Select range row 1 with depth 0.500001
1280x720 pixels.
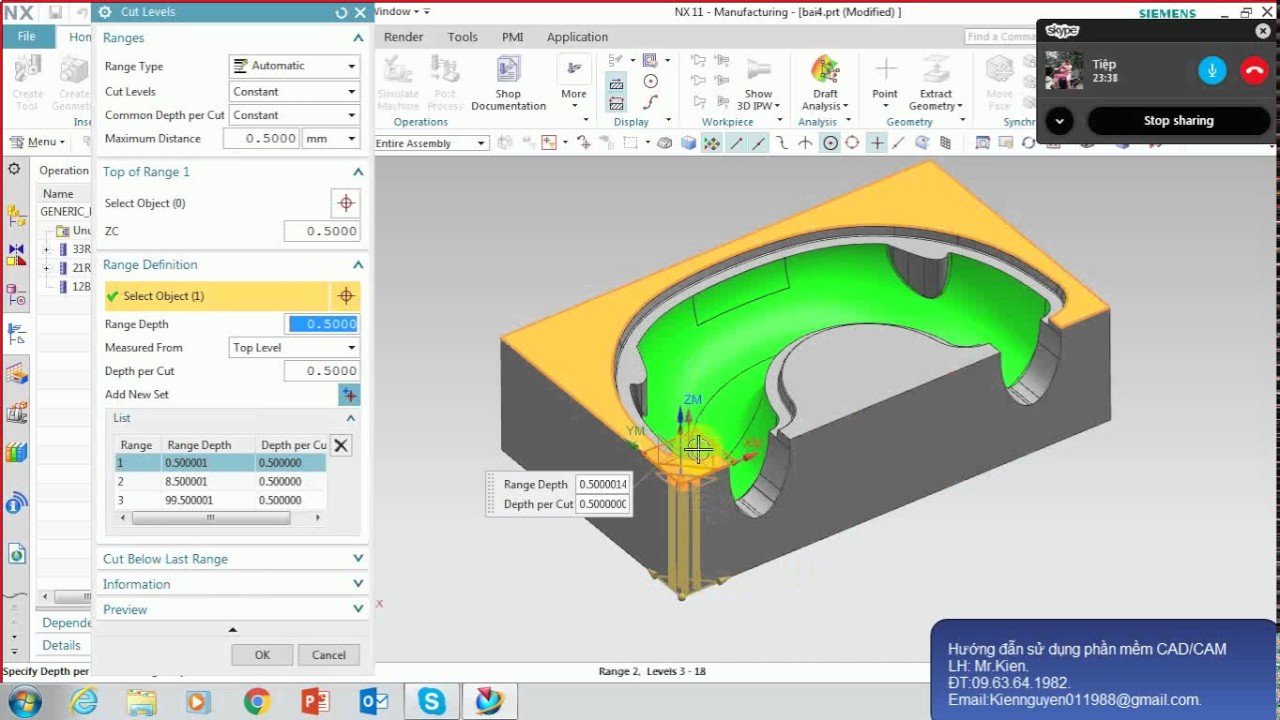click(221, 463)
